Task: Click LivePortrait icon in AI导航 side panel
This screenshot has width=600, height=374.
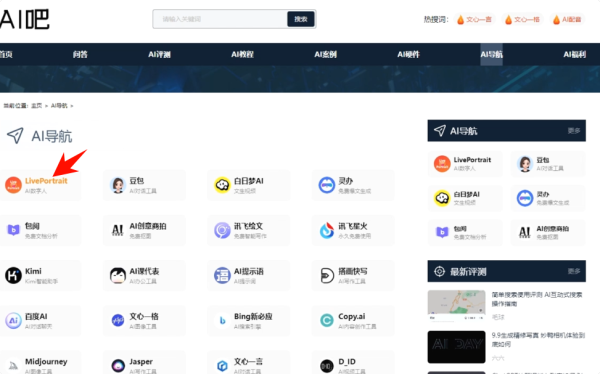Action: coord(442,164)
